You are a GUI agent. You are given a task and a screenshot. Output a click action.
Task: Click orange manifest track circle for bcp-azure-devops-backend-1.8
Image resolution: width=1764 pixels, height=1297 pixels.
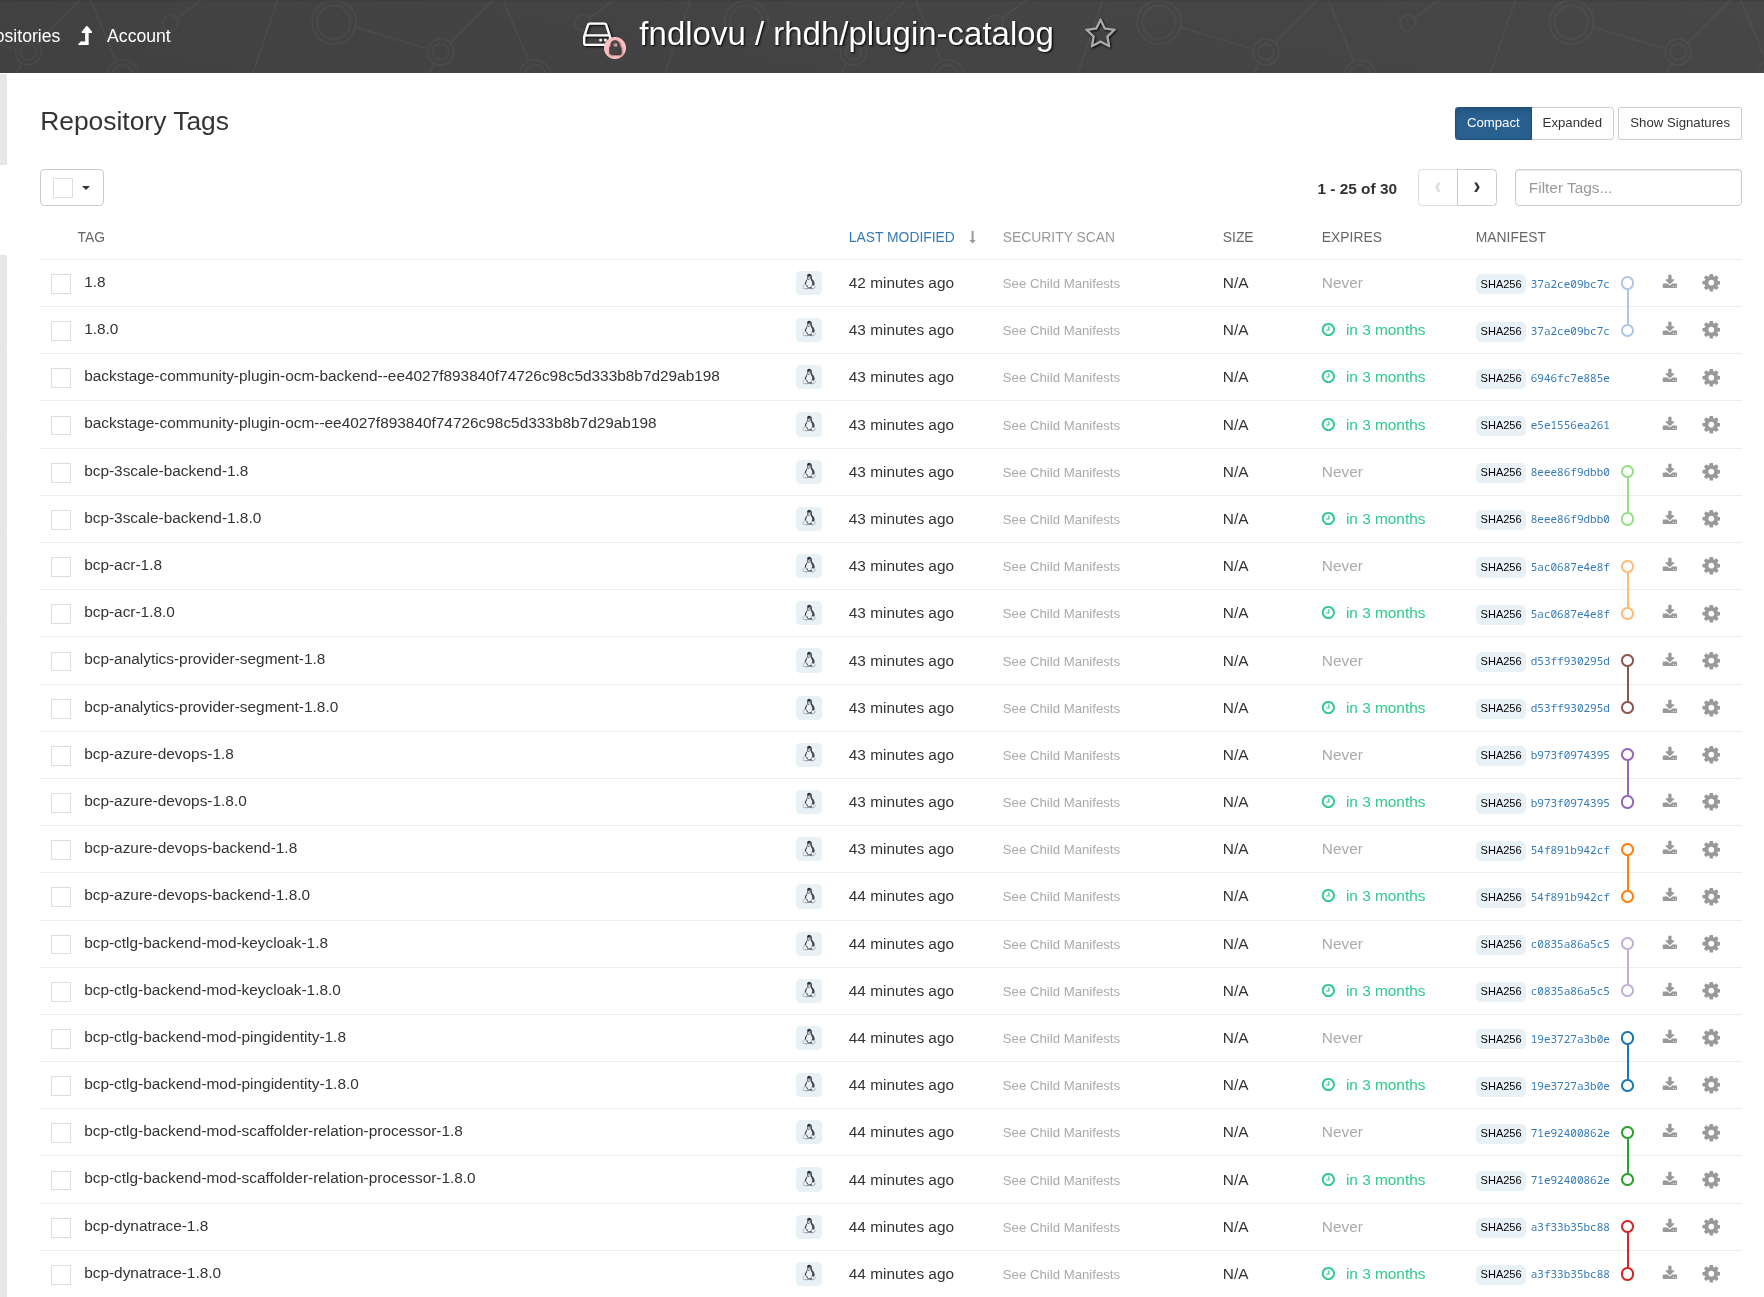coord(1627,850)
